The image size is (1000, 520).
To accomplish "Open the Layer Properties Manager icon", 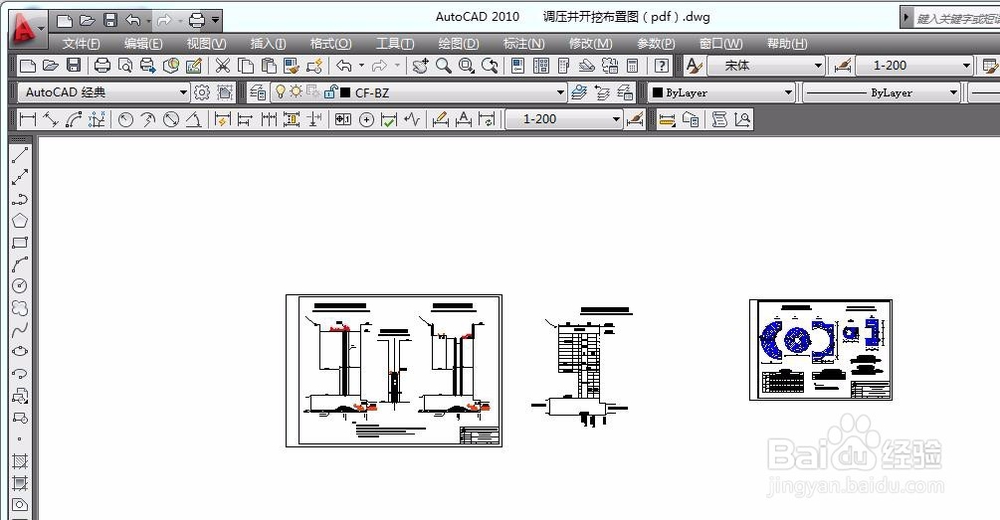I will [258, 93].
